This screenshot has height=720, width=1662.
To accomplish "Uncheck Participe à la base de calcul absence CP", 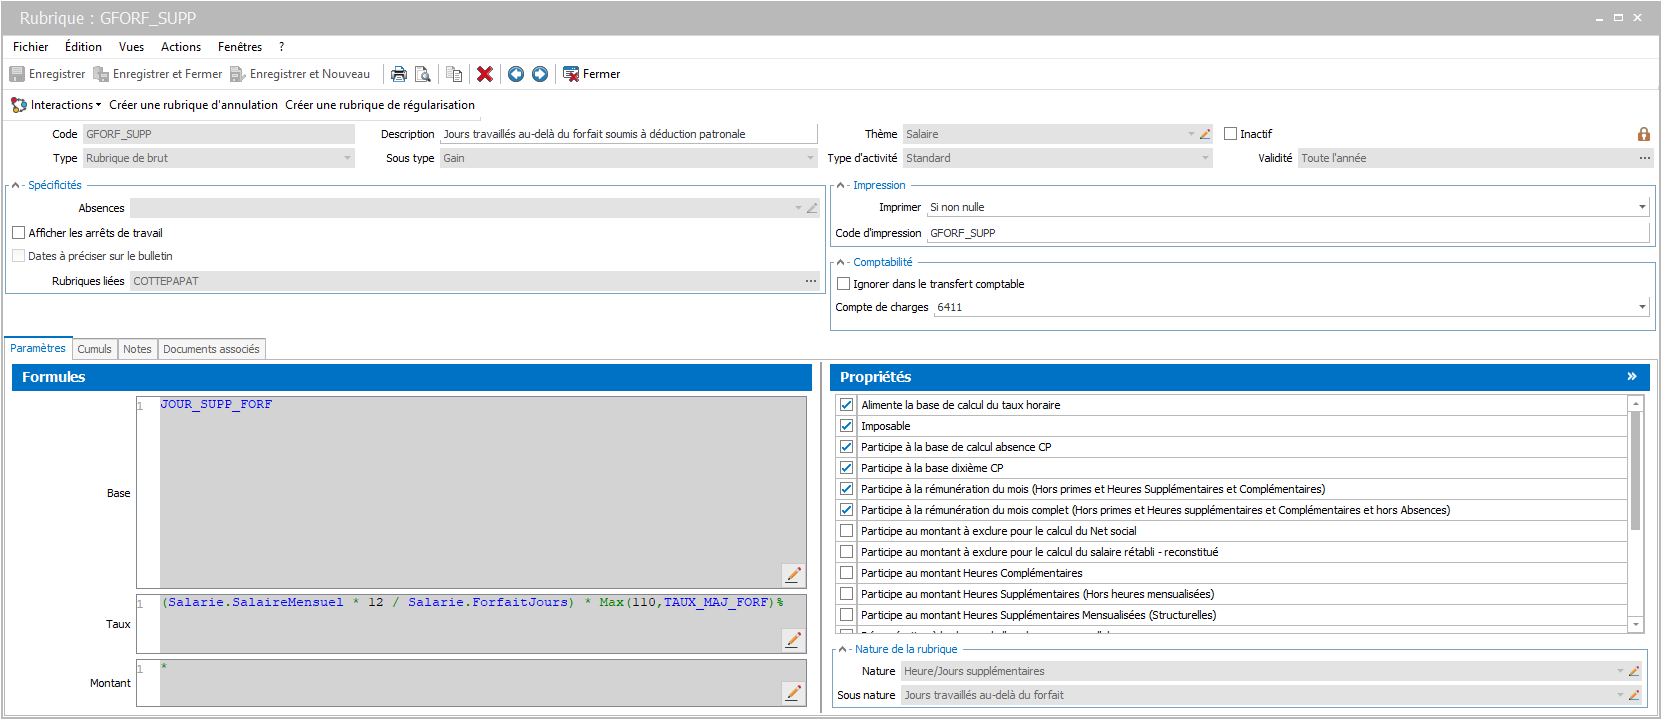I will point(847,447).
